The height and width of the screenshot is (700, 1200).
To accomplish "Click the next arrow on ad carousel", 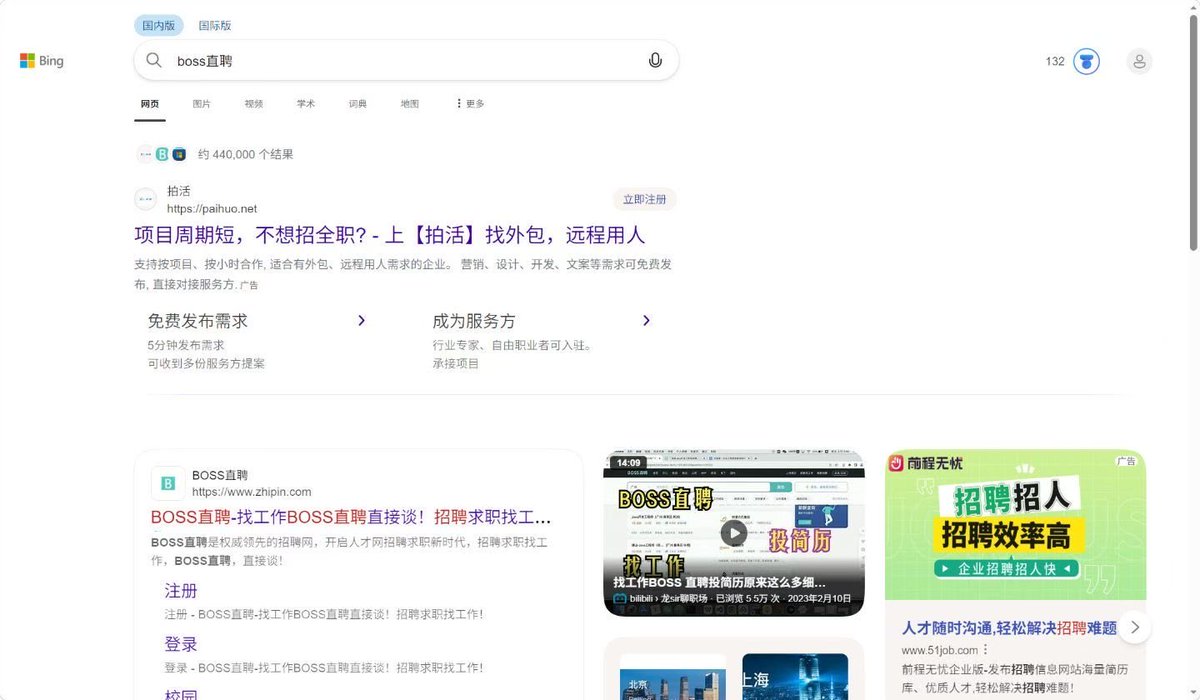I will click(x=1135, y=627).
